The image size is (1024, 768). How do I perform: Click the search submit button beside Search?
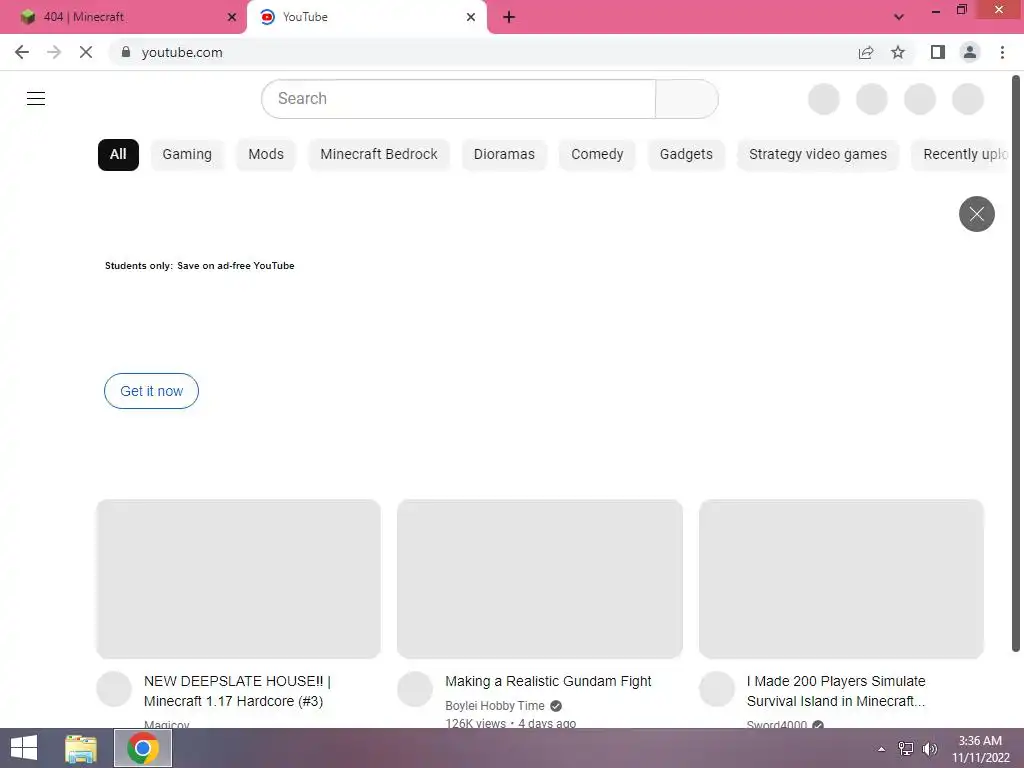point(687,99)
